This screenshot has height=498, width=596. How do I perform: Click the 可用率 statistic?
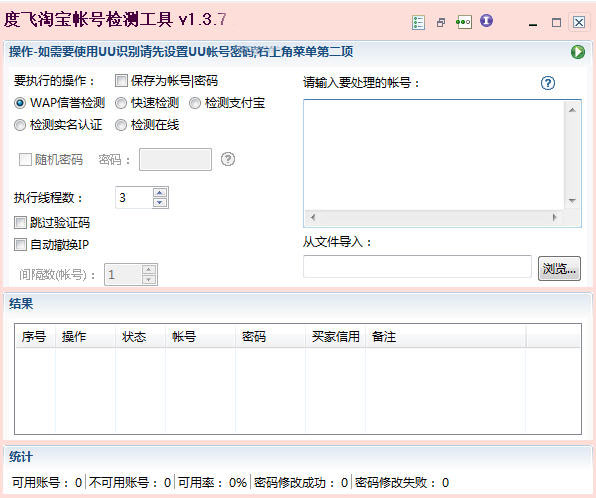click(x=212, y=482)
